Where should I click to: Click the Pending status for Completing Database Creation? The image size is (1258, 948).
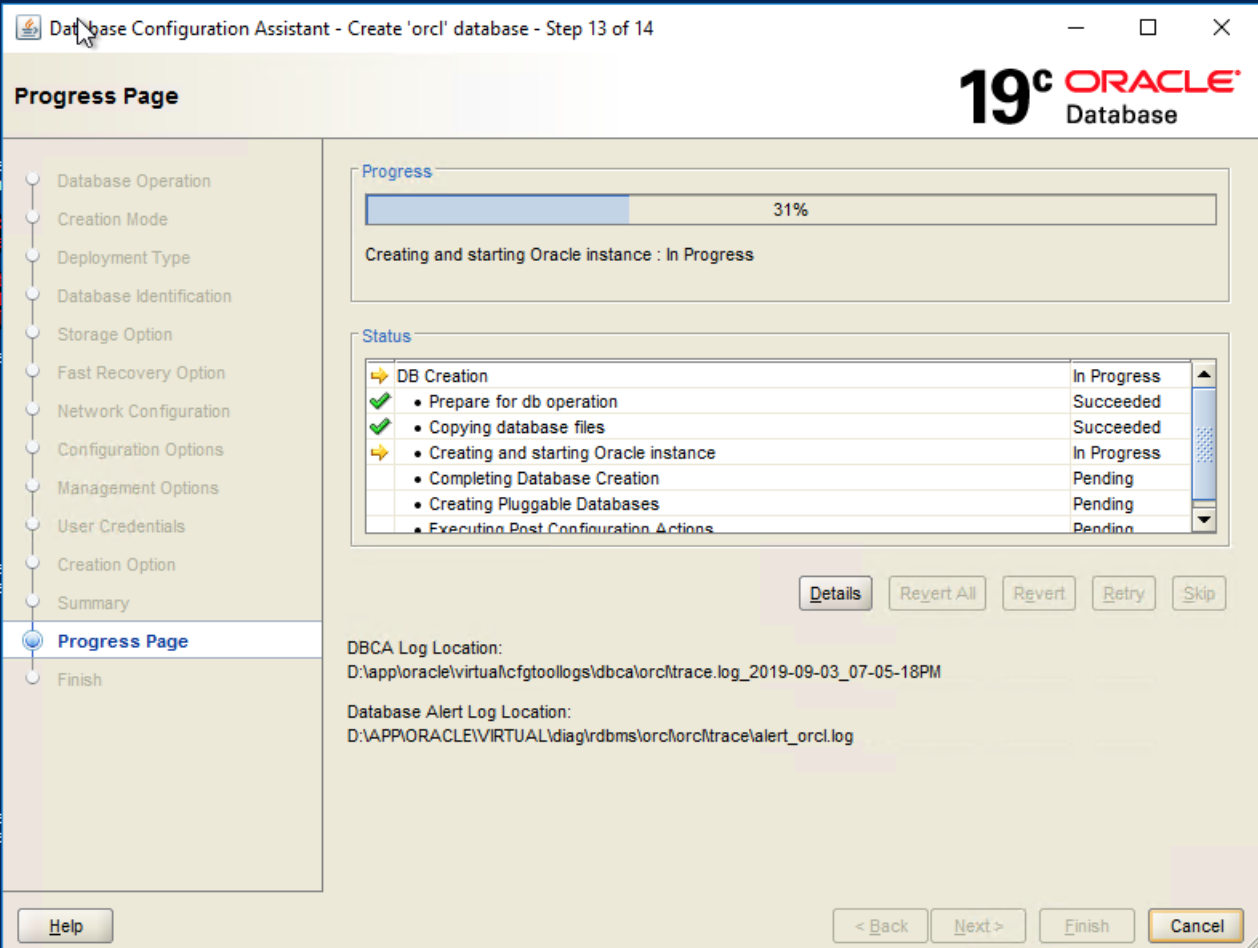click(x=1103, y=478)
